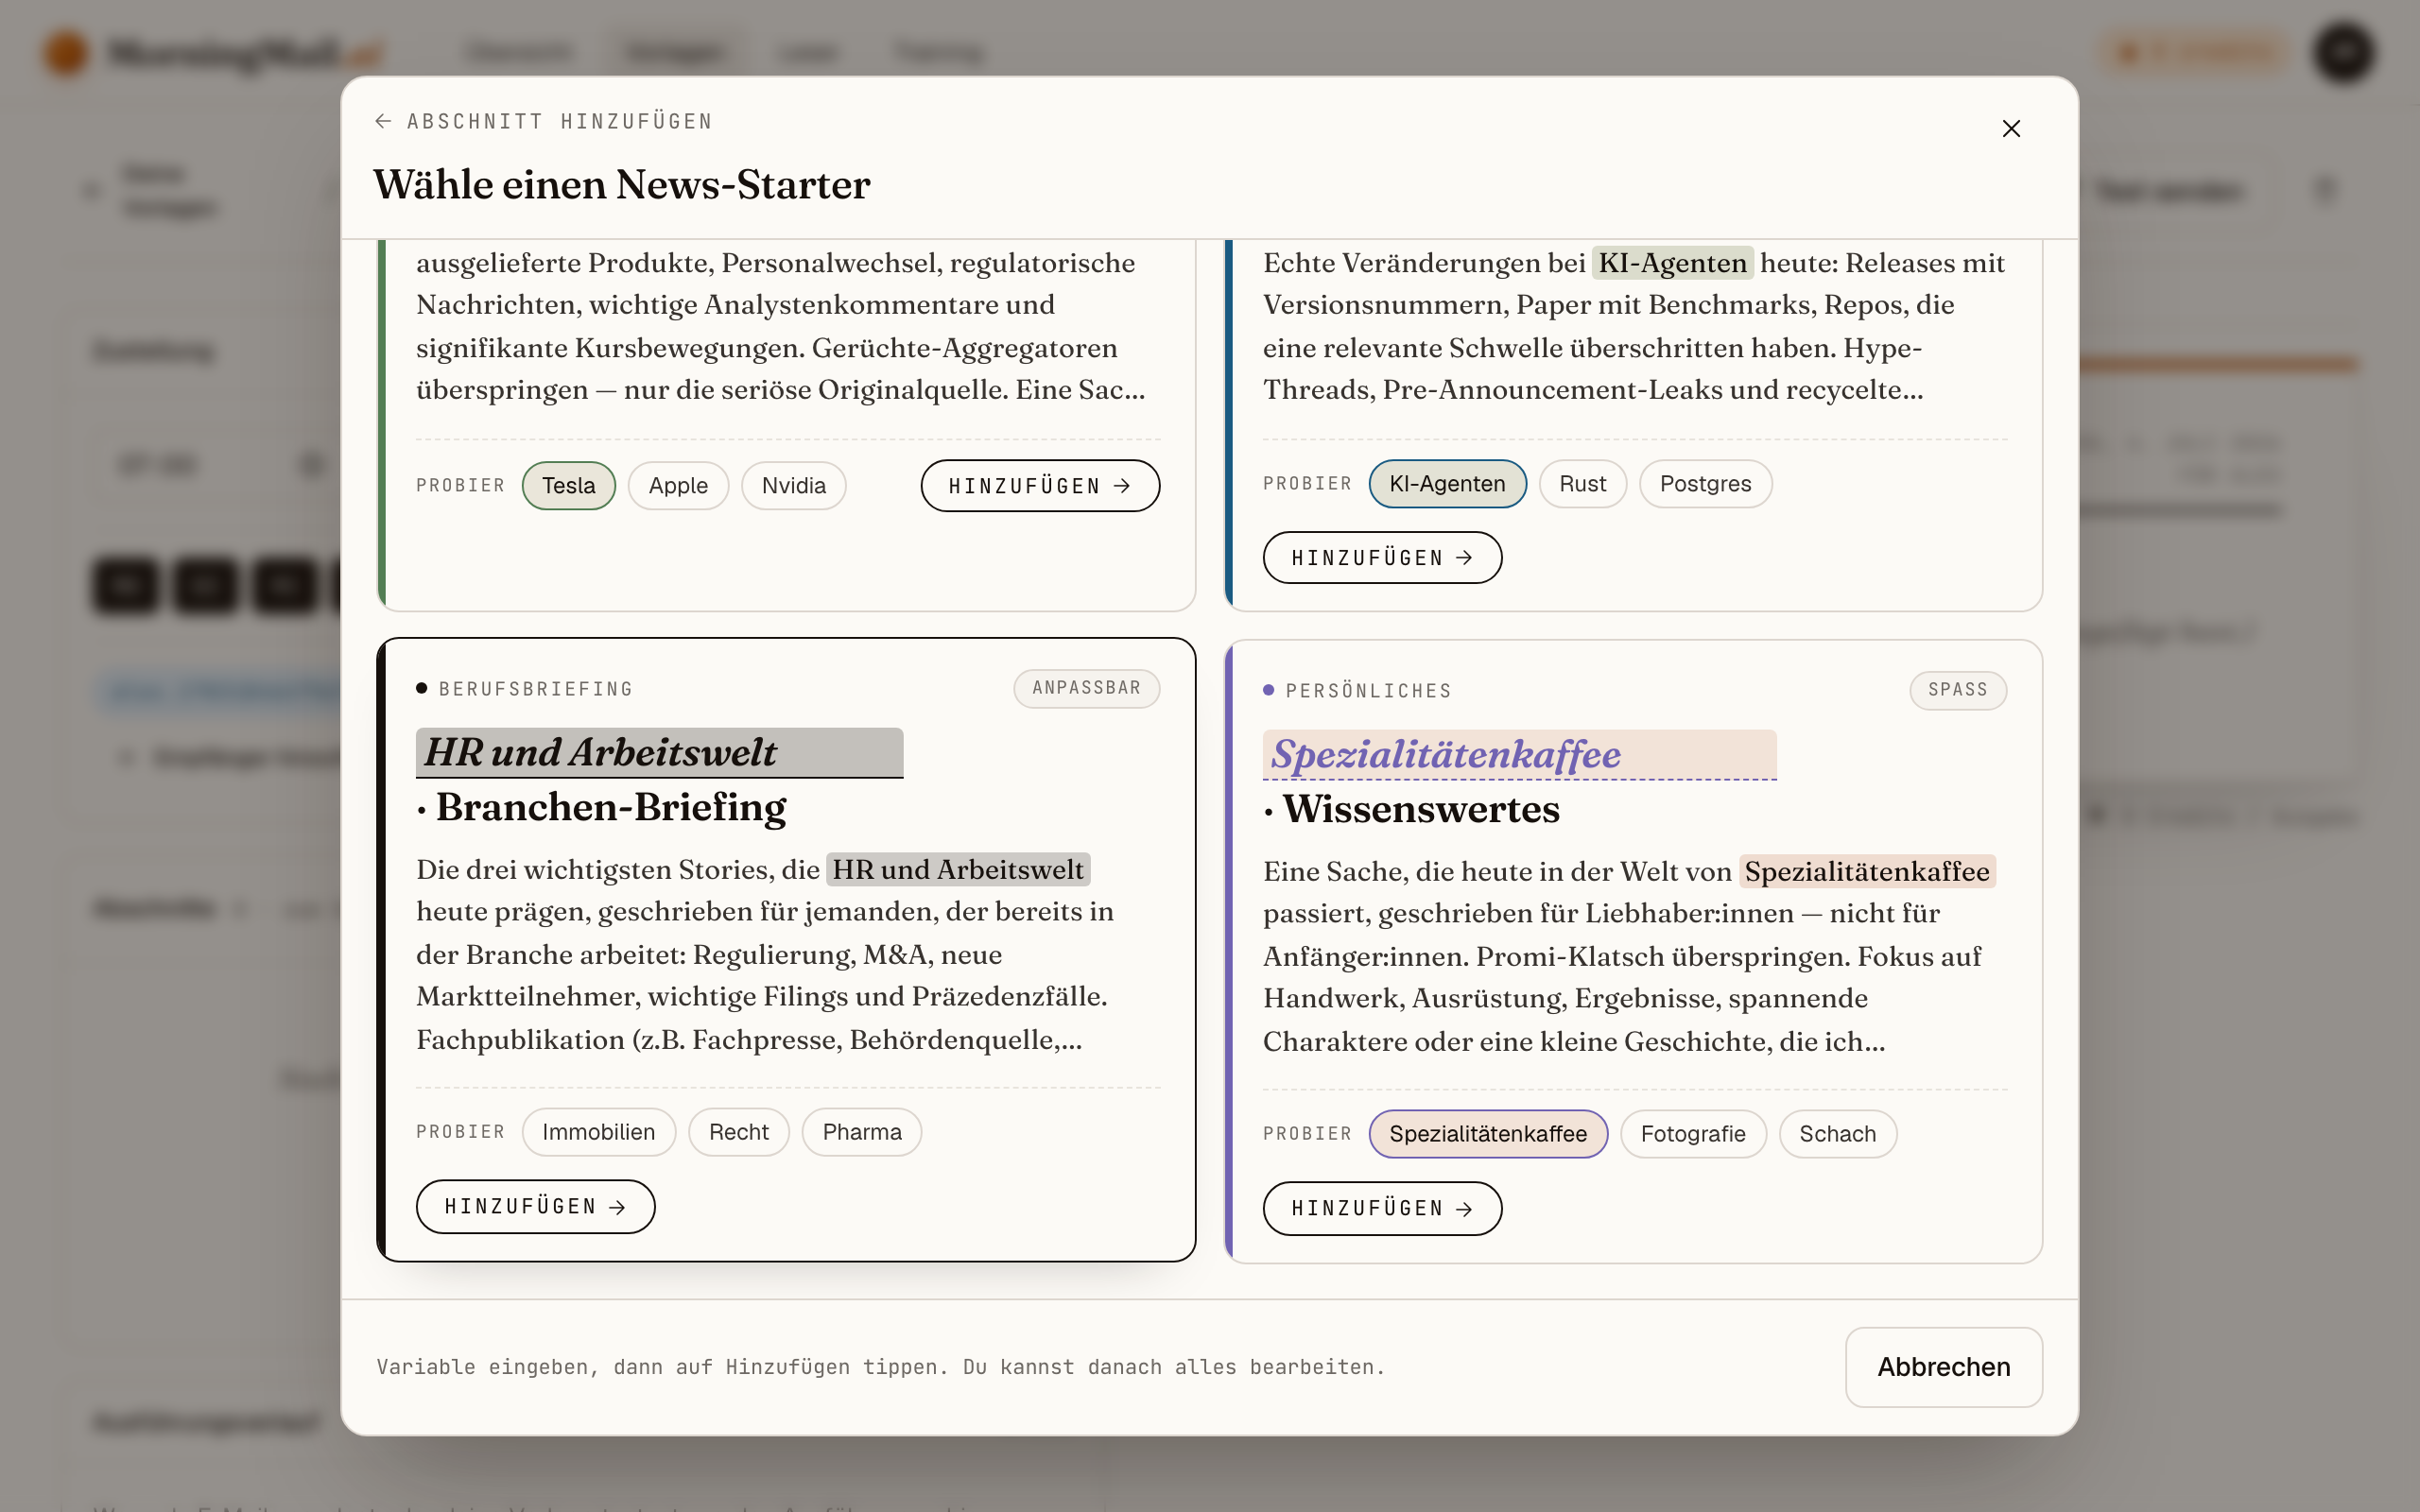Click the Abbrechen button
This screenshot has height=1512, width=2420.
click(1943, 1366)
